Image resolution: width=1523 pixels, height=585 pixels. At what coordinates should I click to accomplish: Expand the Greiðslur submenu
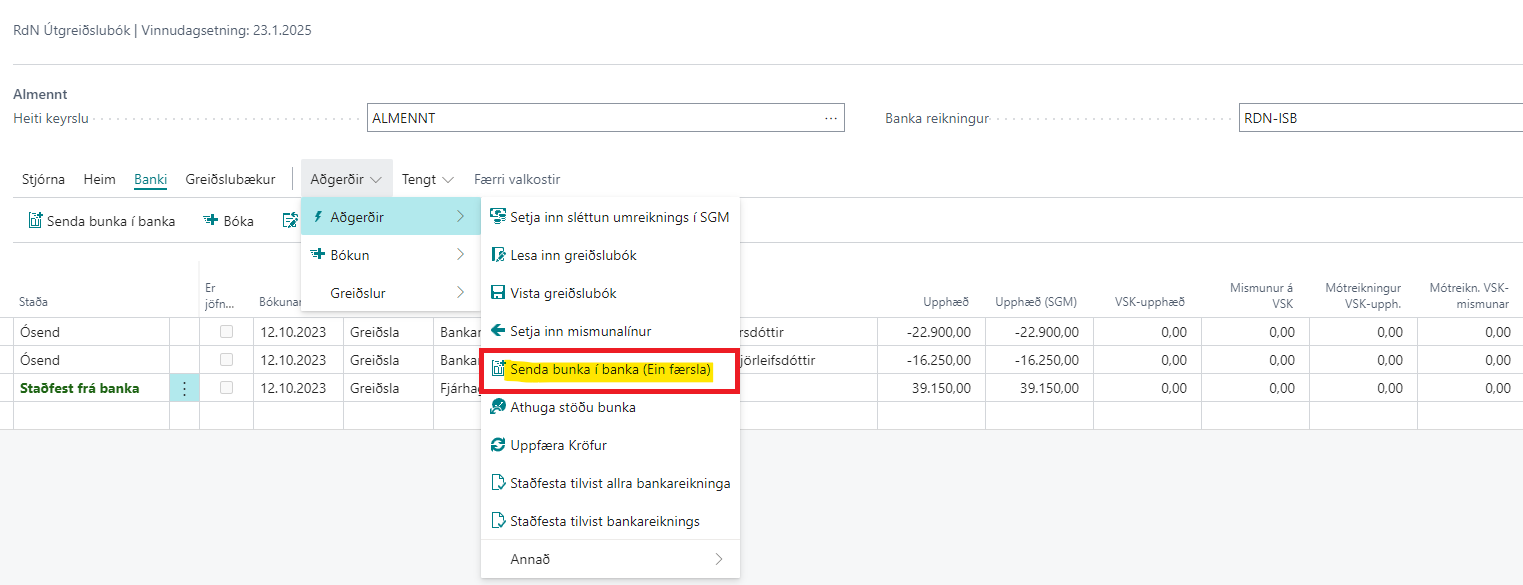point(390,293)
